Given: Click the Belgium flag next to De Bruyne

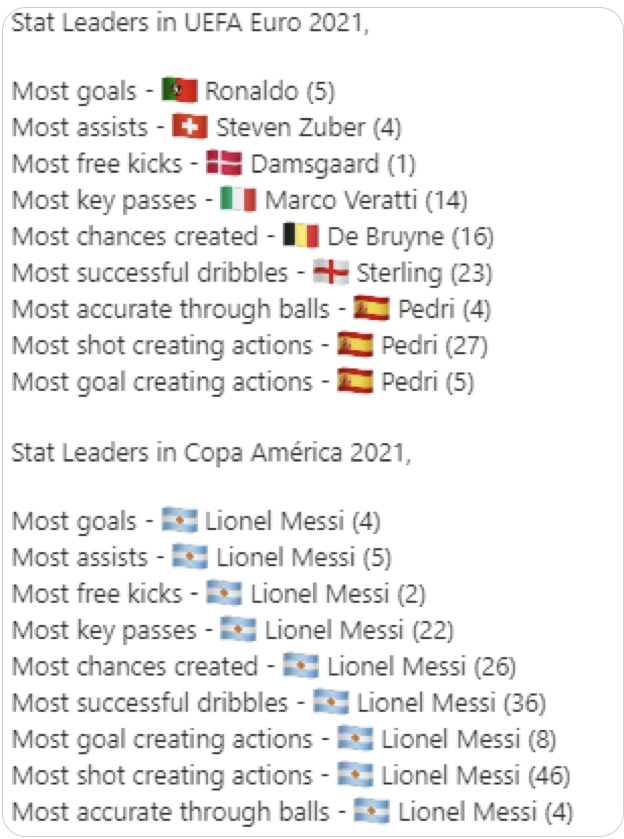Looking at the screenshot, I should tap(301, 235).
